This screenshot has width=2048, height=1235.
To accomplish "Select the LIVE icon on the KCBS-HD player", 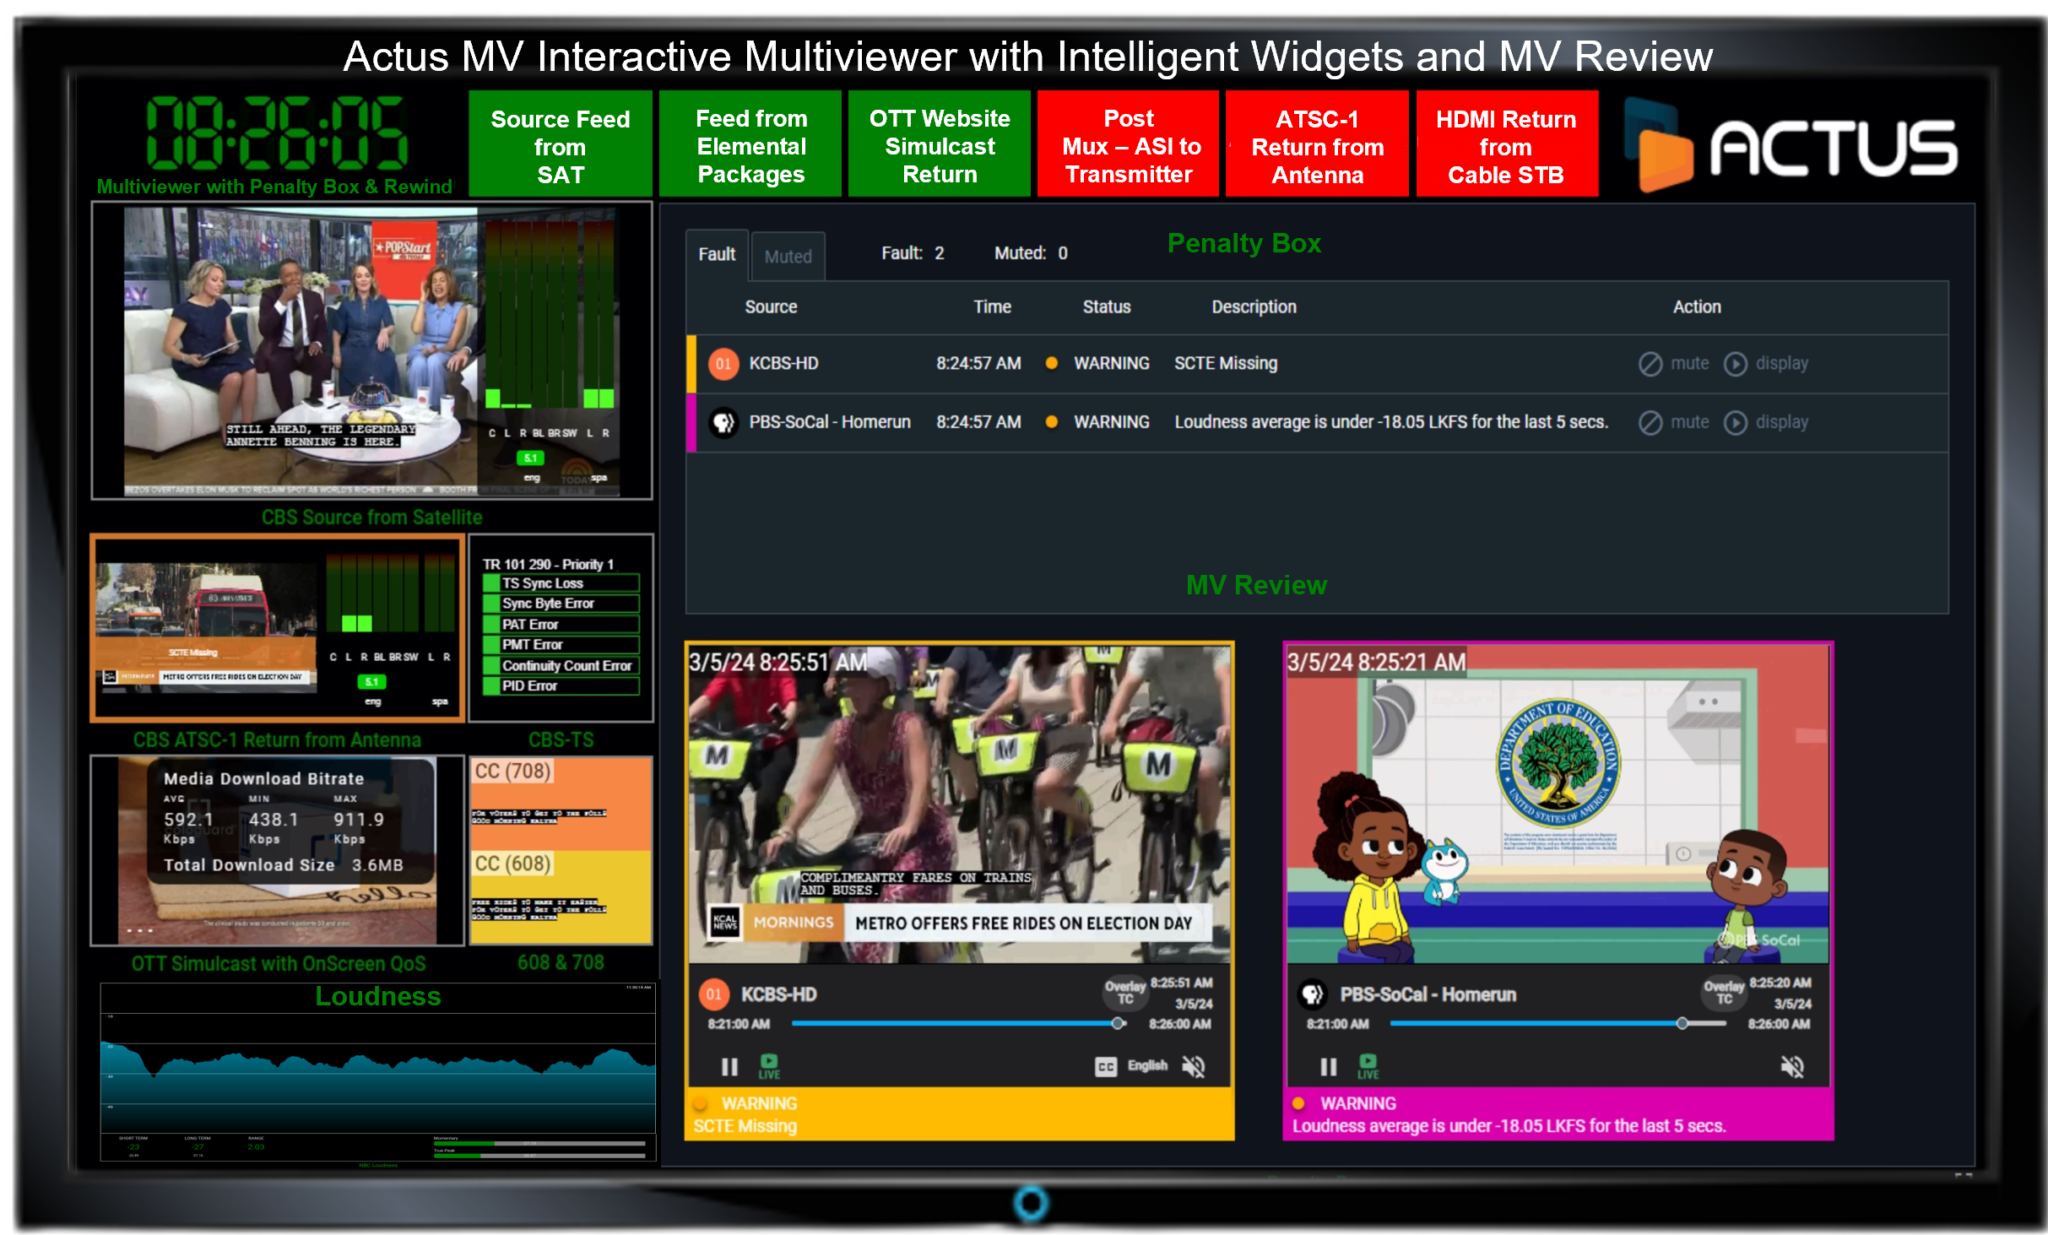I will coord(768,1065).
